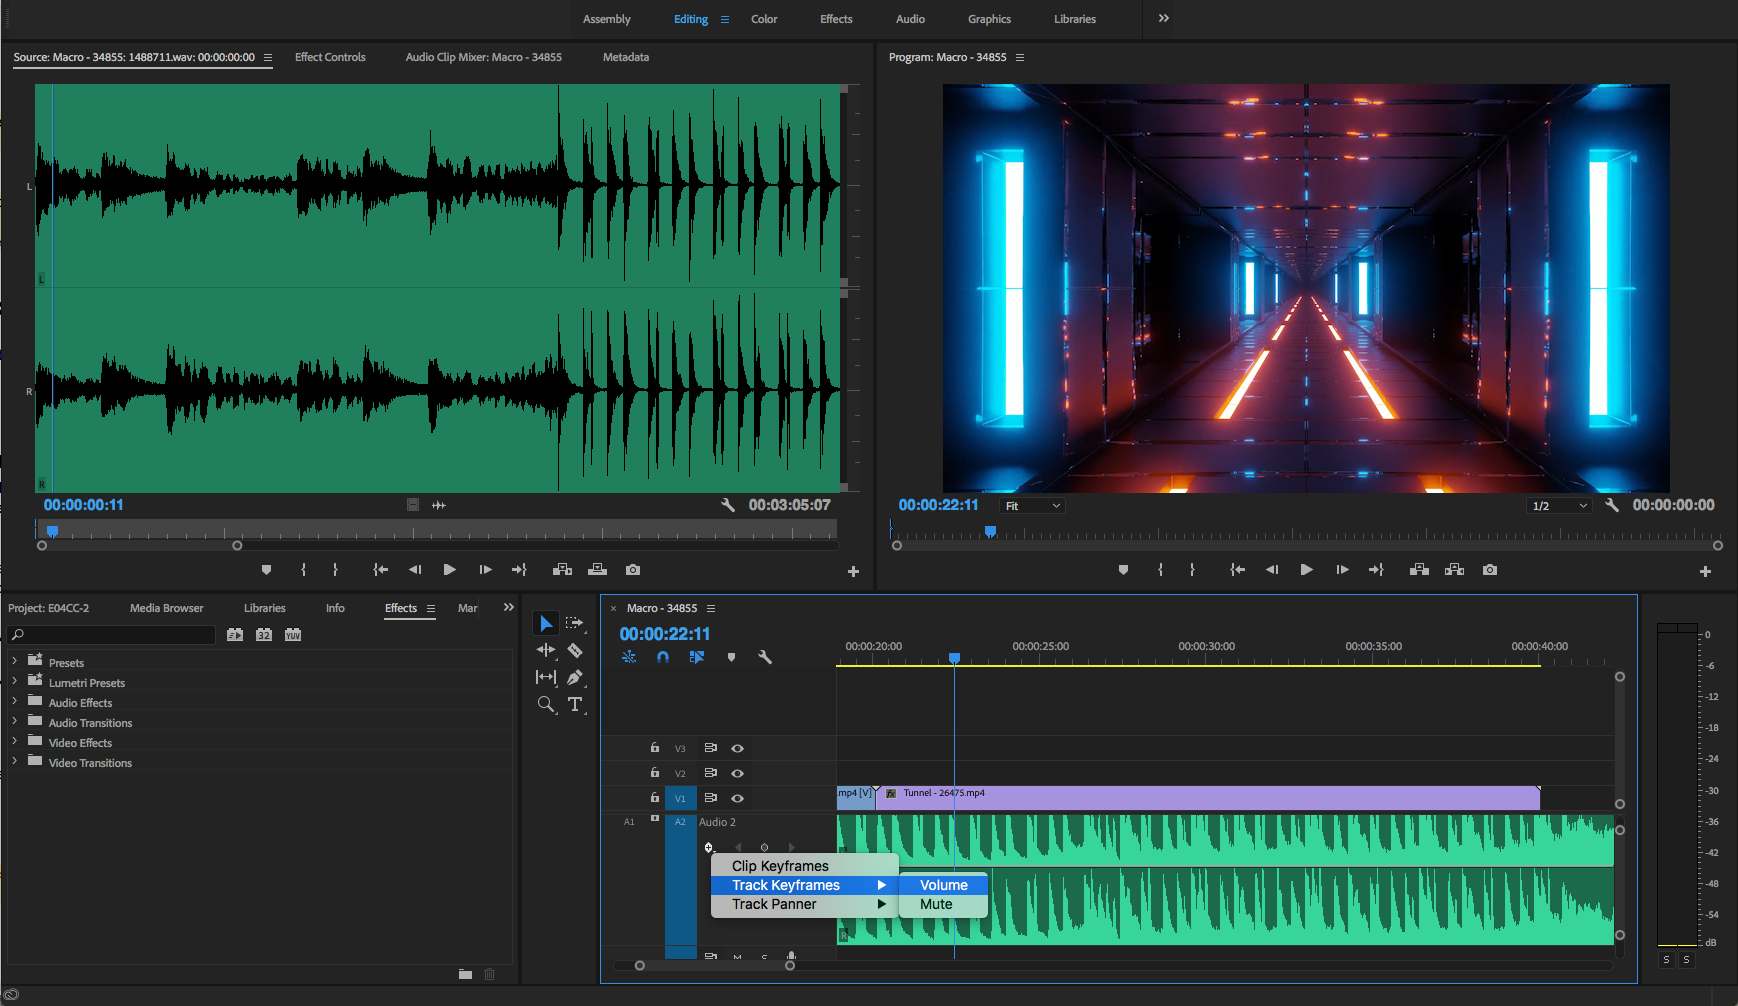Viewport: 1738px width, 1006px height.
Task: Open Program monitor wrench settings
Action: pyautogui.click(x=1612, y=506)
